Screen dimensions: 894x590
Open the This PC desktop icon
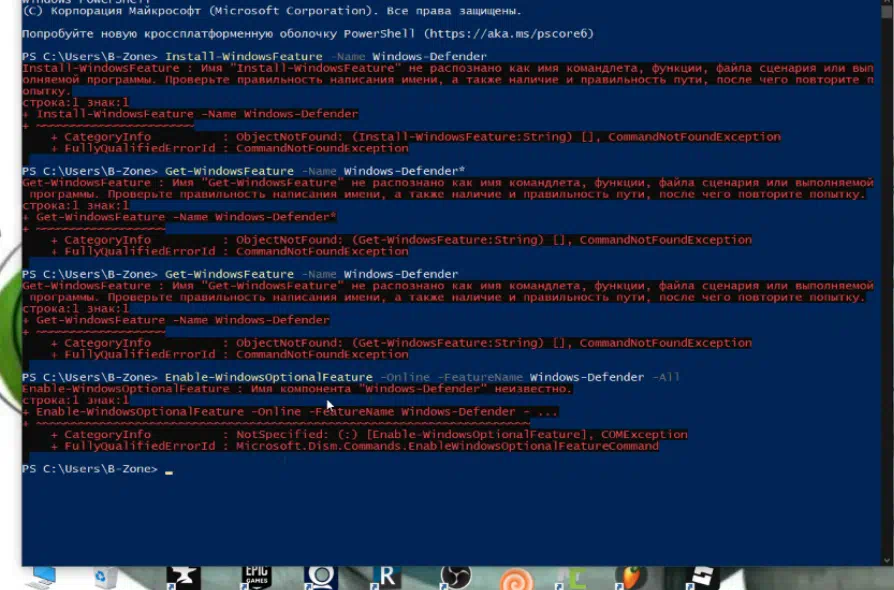point(42,578)
